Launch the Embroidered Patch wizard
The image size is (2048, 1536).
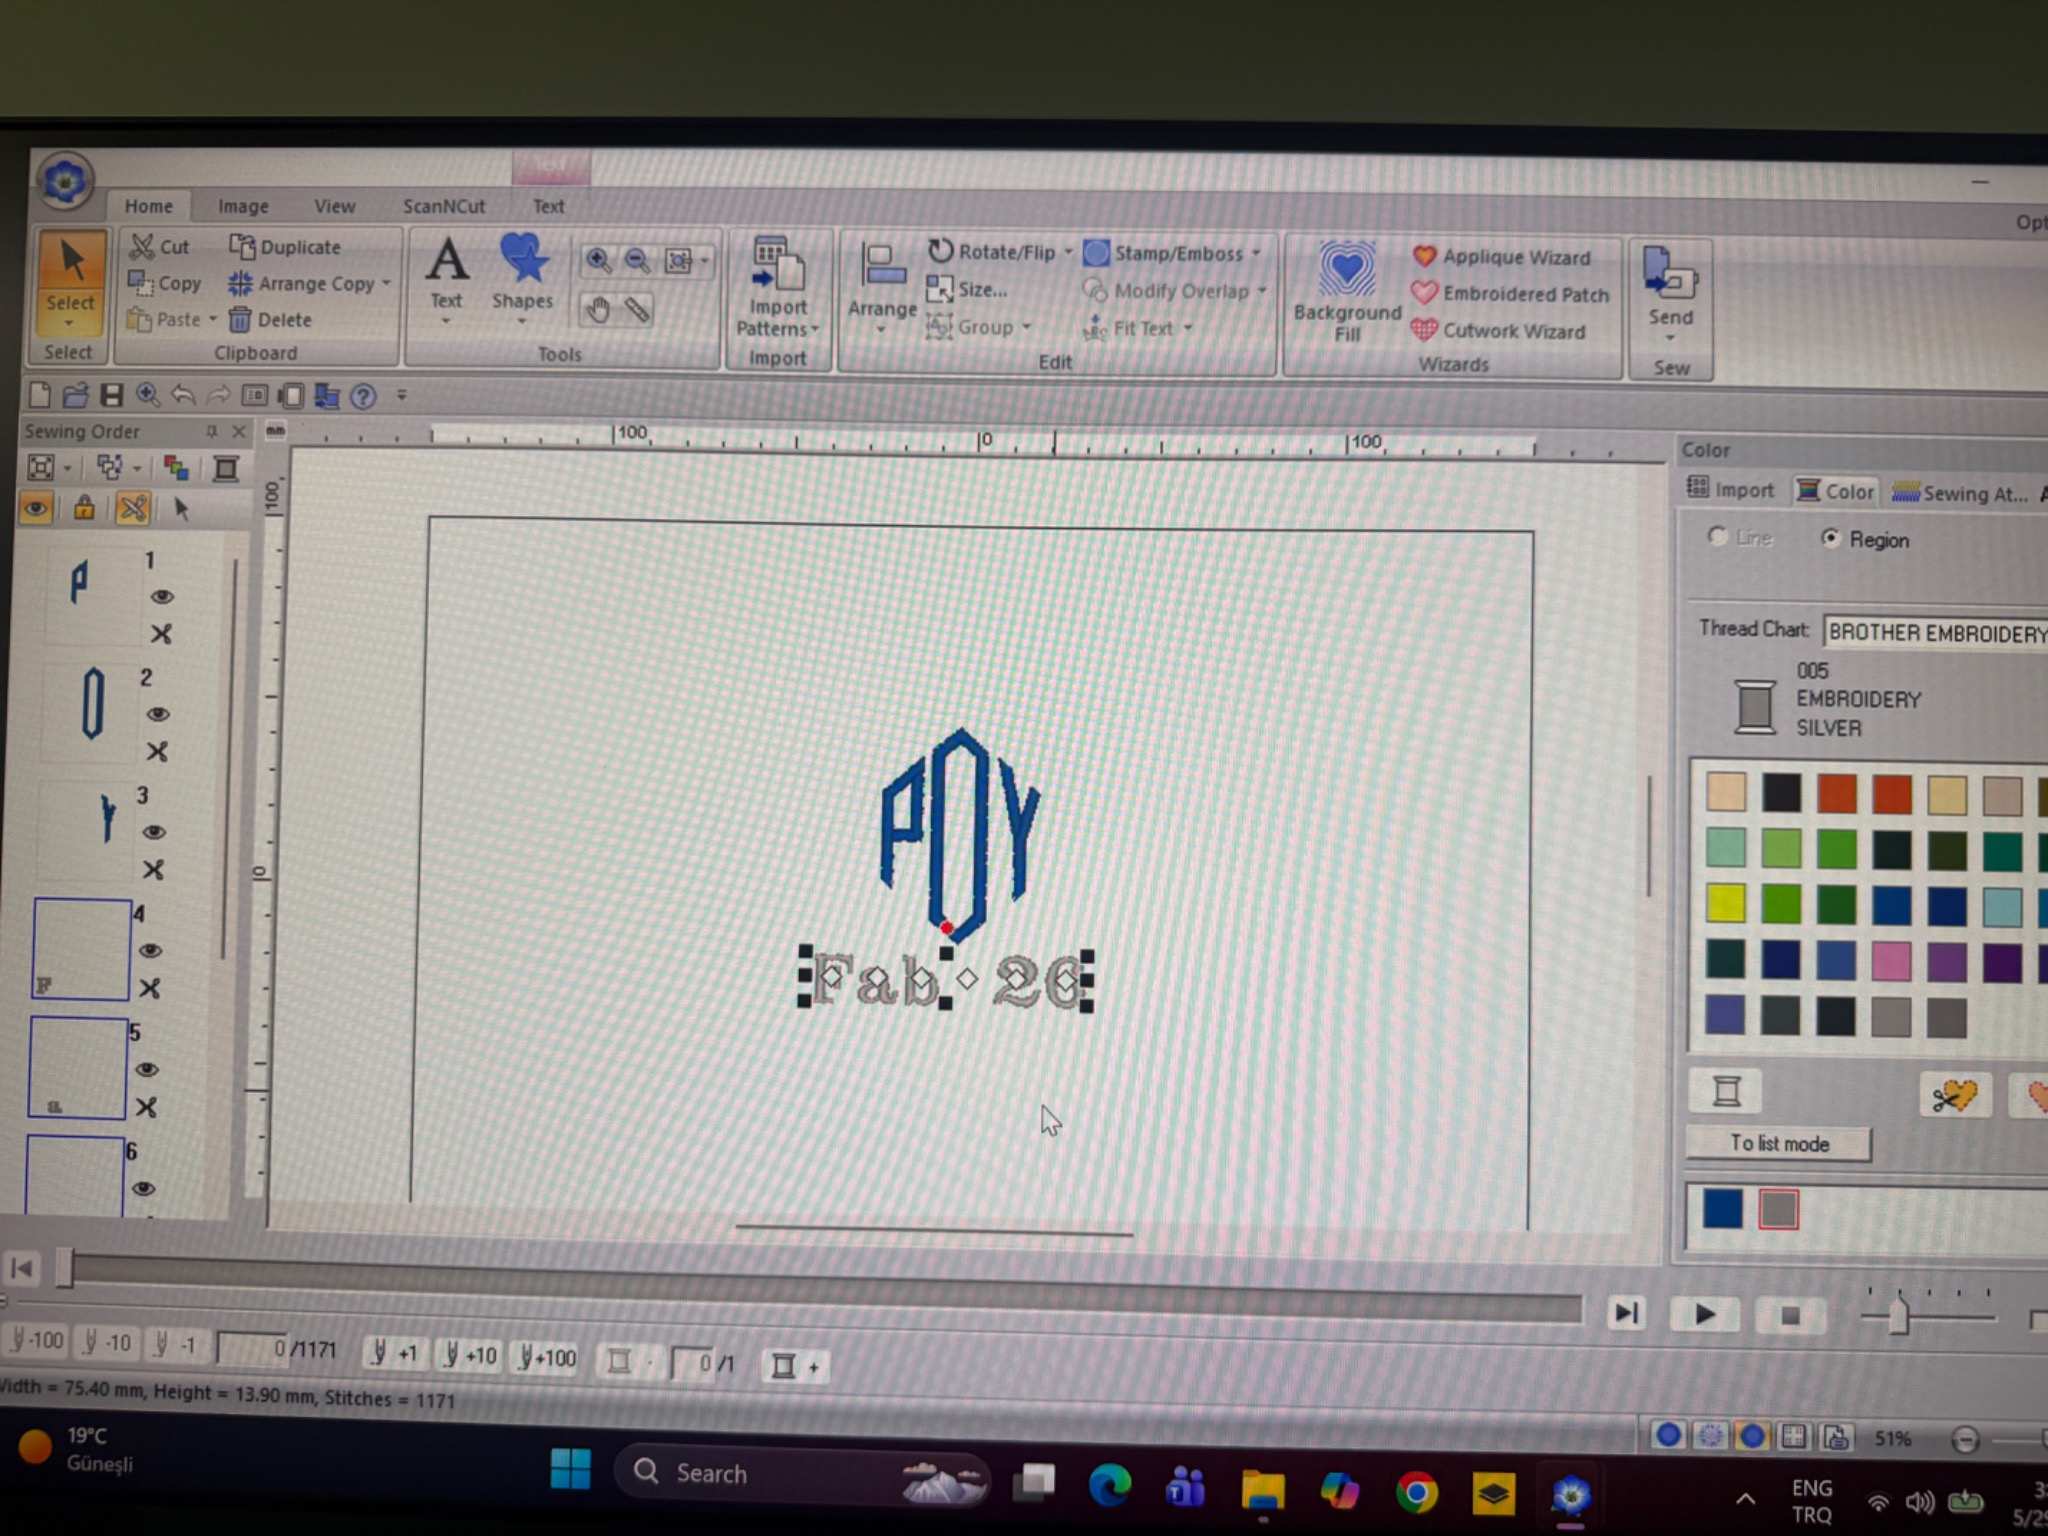click(x=1510, y=294)
